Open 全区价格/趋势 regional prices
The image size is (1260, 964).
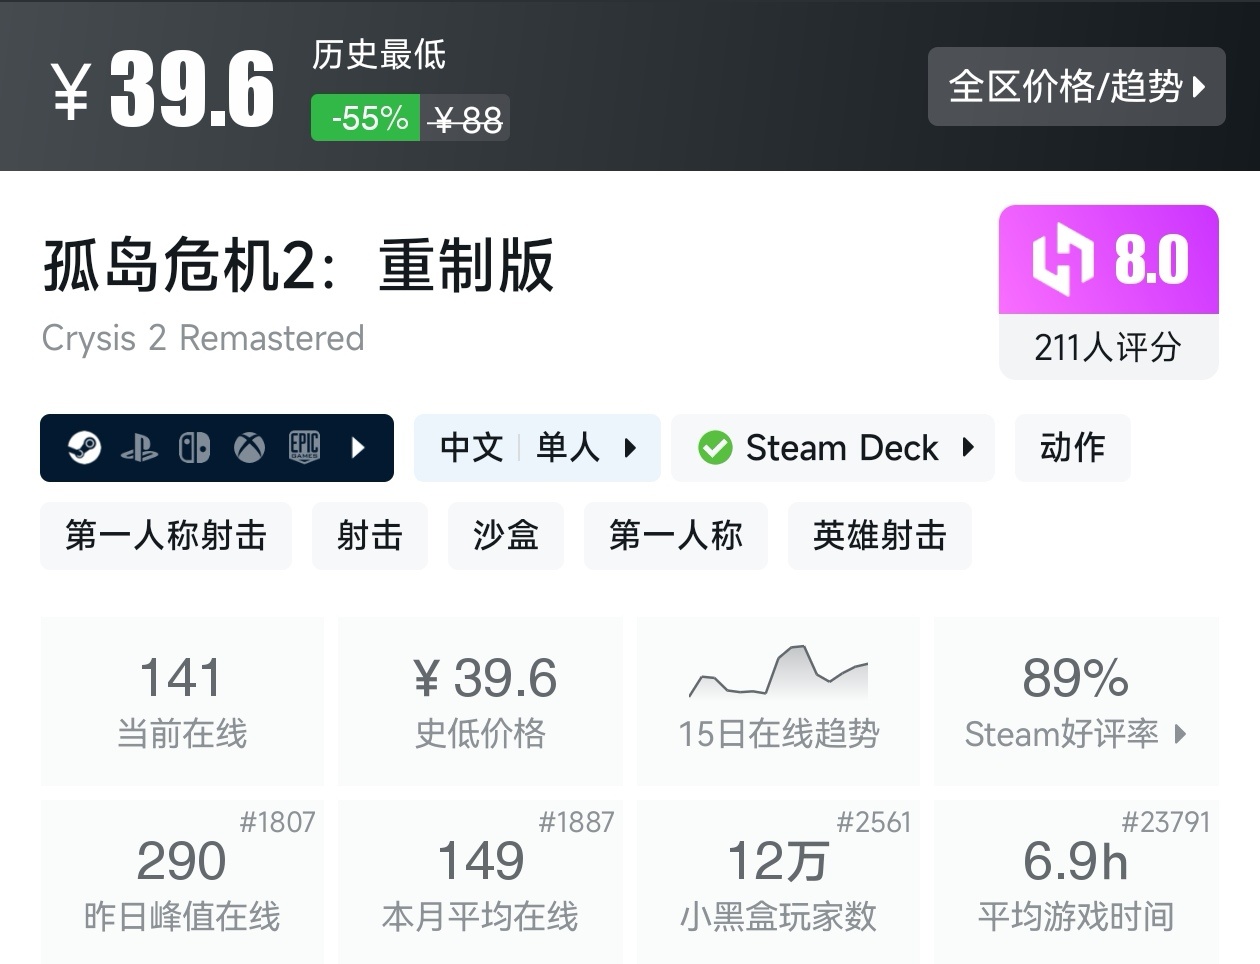pos(1076,87)
